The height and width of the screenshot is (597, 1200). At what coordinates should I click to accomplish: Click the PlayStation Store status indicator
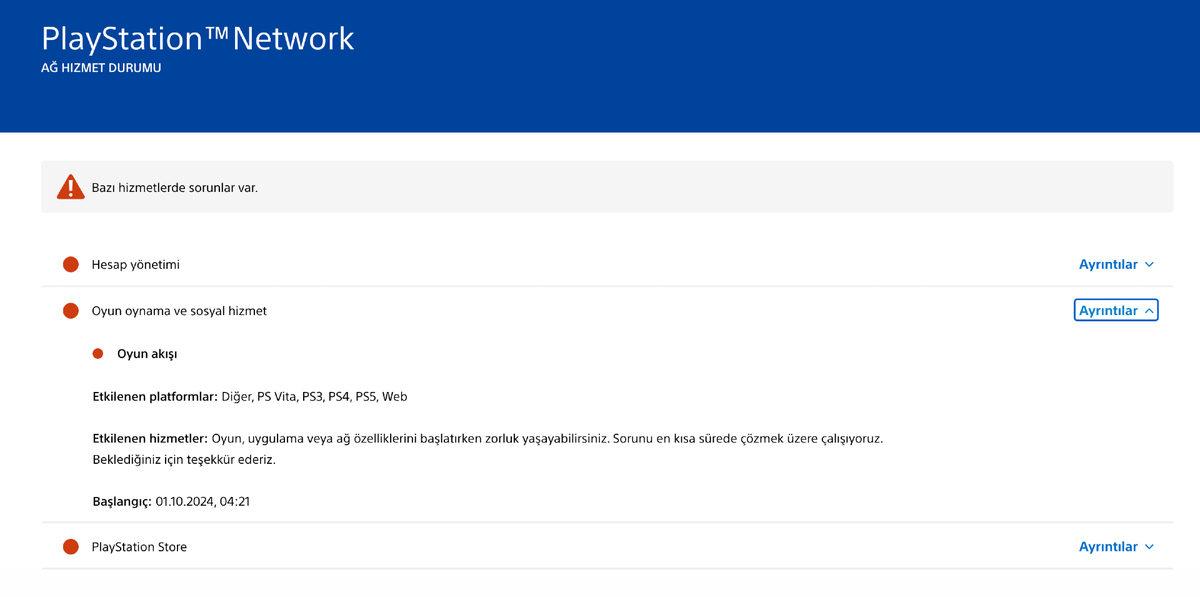point(70,546)
